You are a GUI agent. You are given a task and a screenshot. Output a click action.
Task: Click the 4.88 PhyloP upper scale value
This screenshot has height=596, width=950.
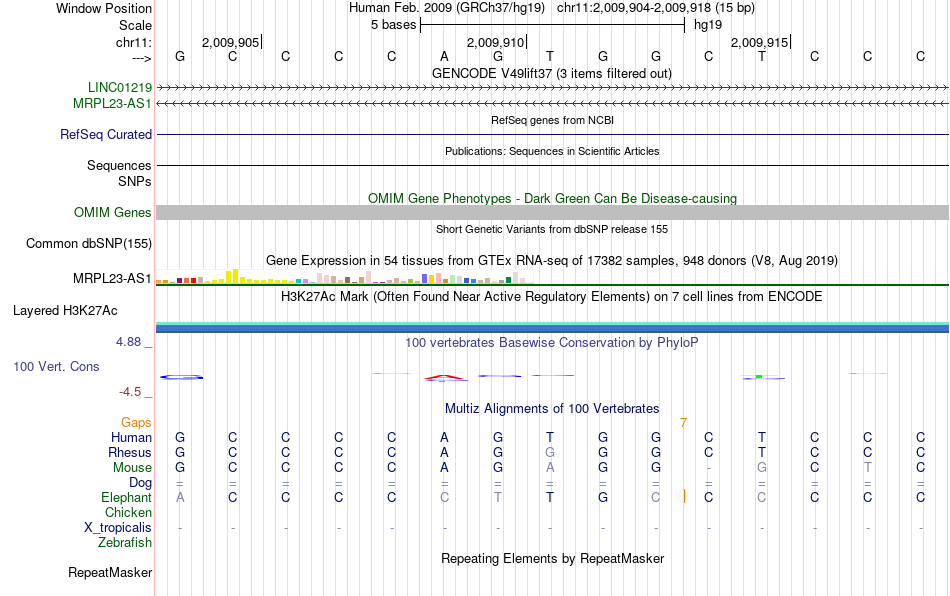128,342
